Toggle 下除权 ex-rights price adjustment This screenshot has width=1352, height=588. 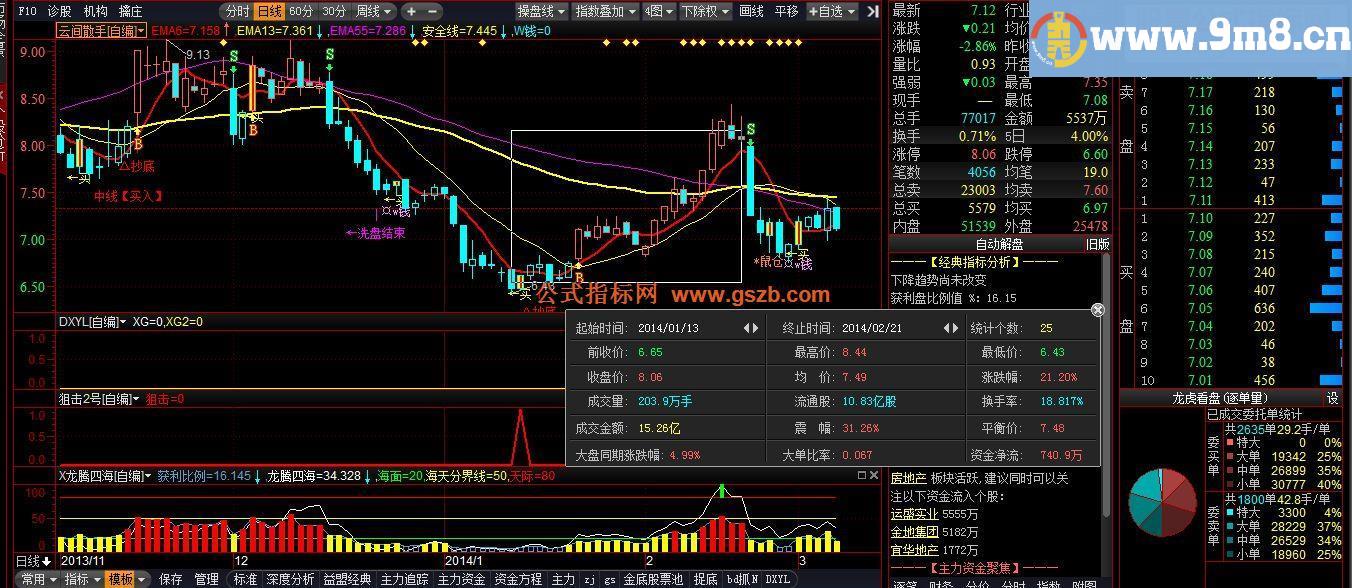tap(702, 12)
